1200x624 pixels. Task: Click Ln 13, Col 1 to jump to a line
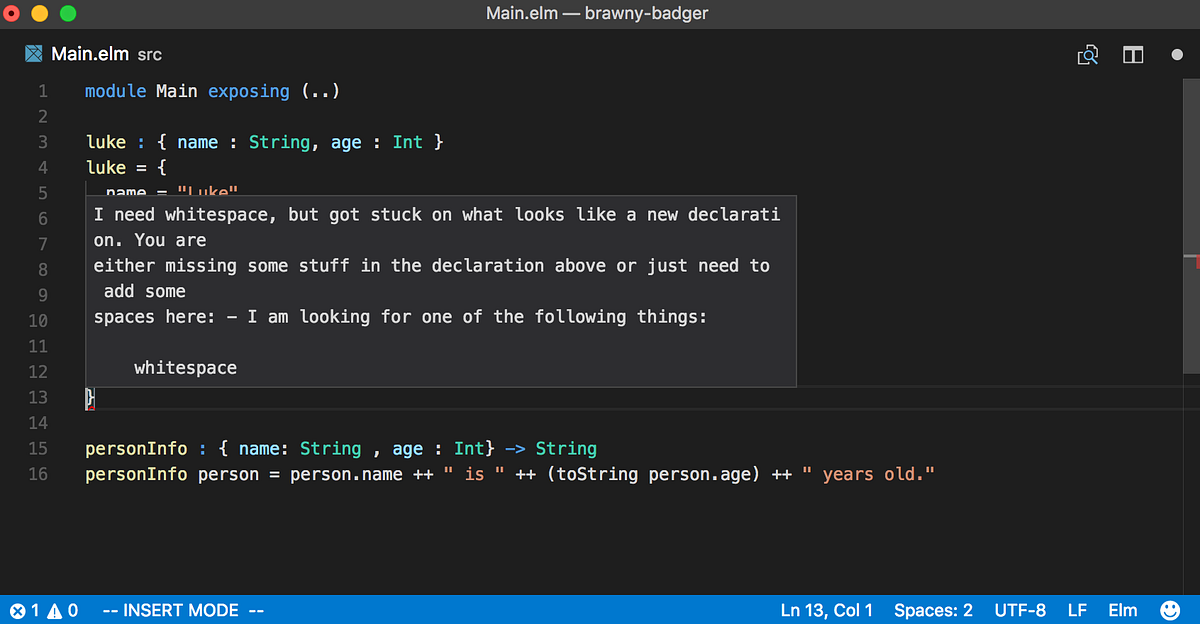[x=826, y=610]
